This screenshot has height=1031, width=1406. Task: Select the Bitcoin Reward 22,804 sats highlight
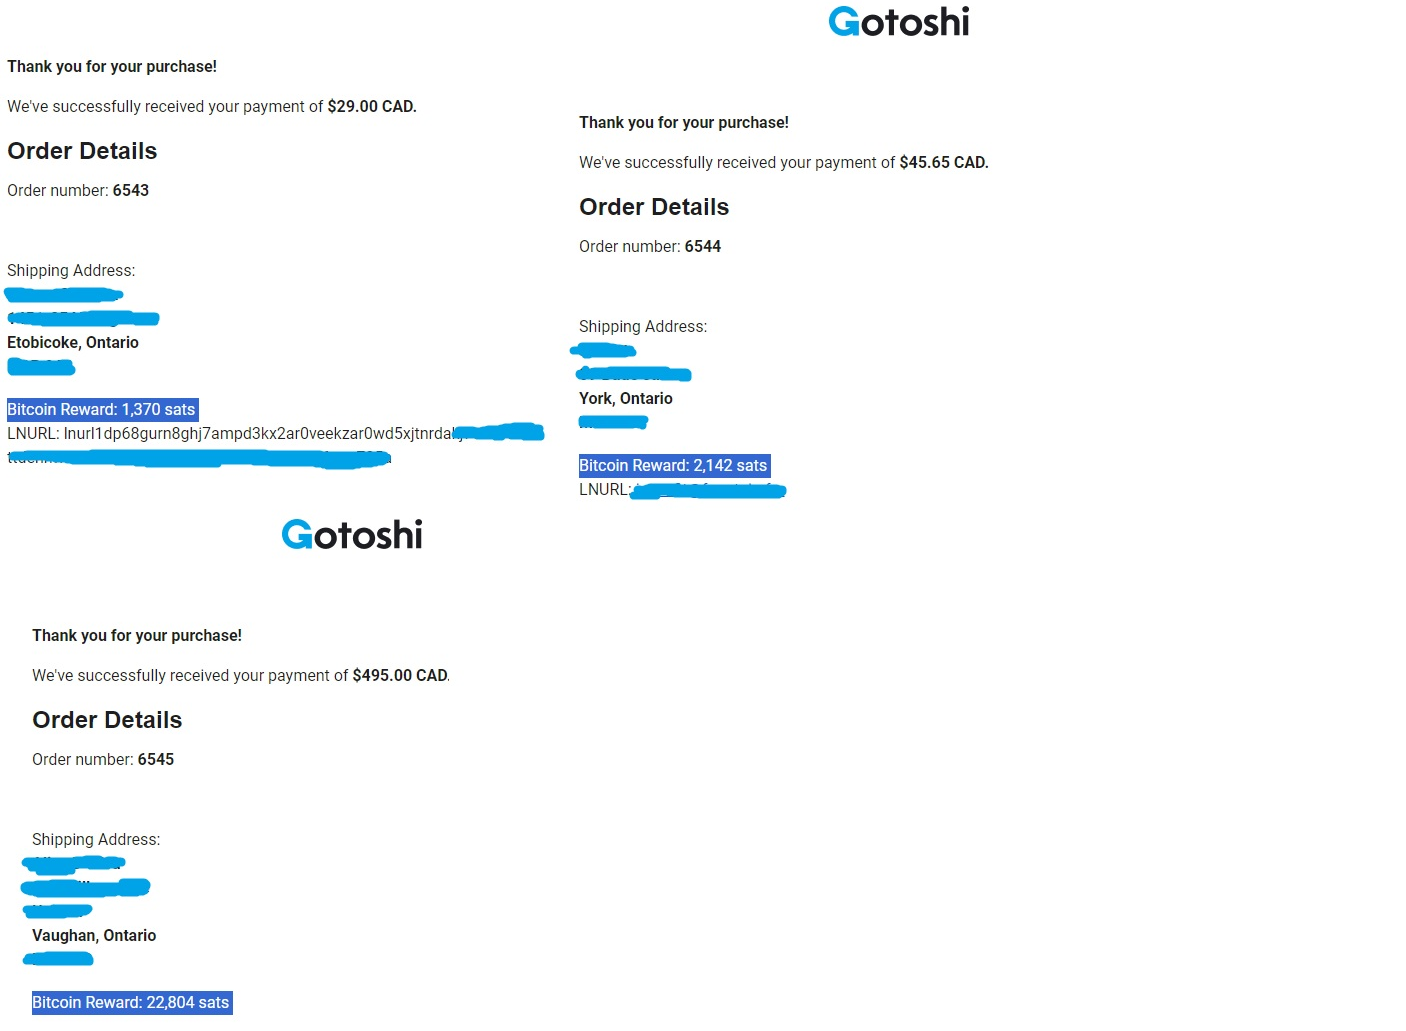131,1003
